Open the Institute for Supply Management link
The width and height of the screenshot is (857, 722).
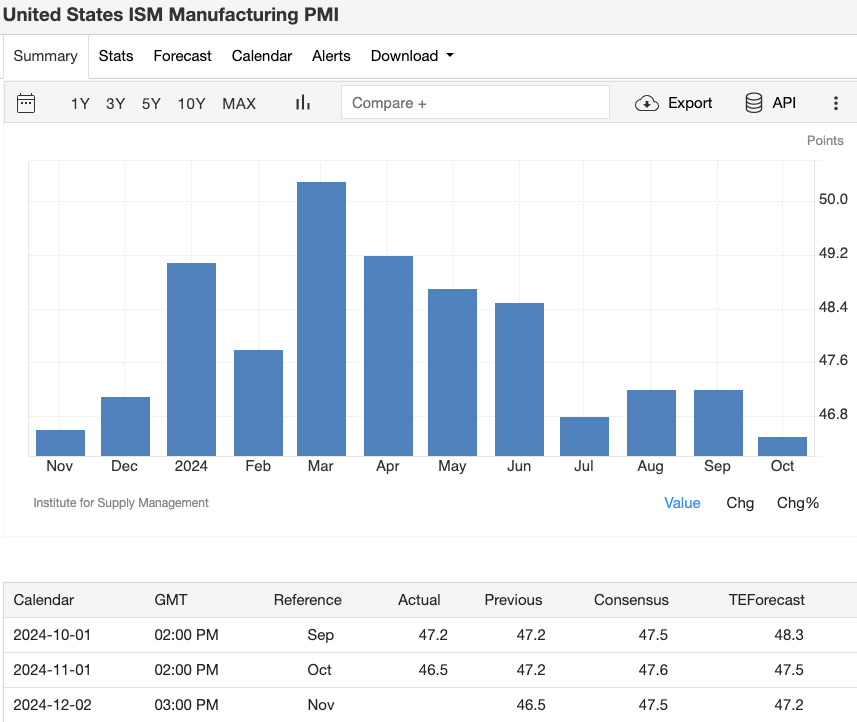(121, 503)
